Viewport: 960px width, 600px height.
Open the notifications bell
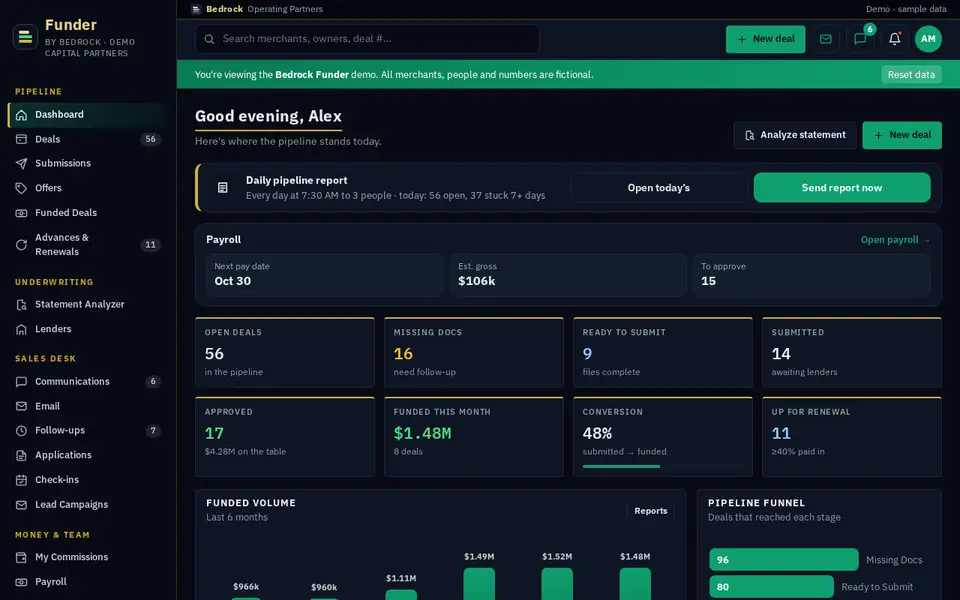[x=894, y=39]
